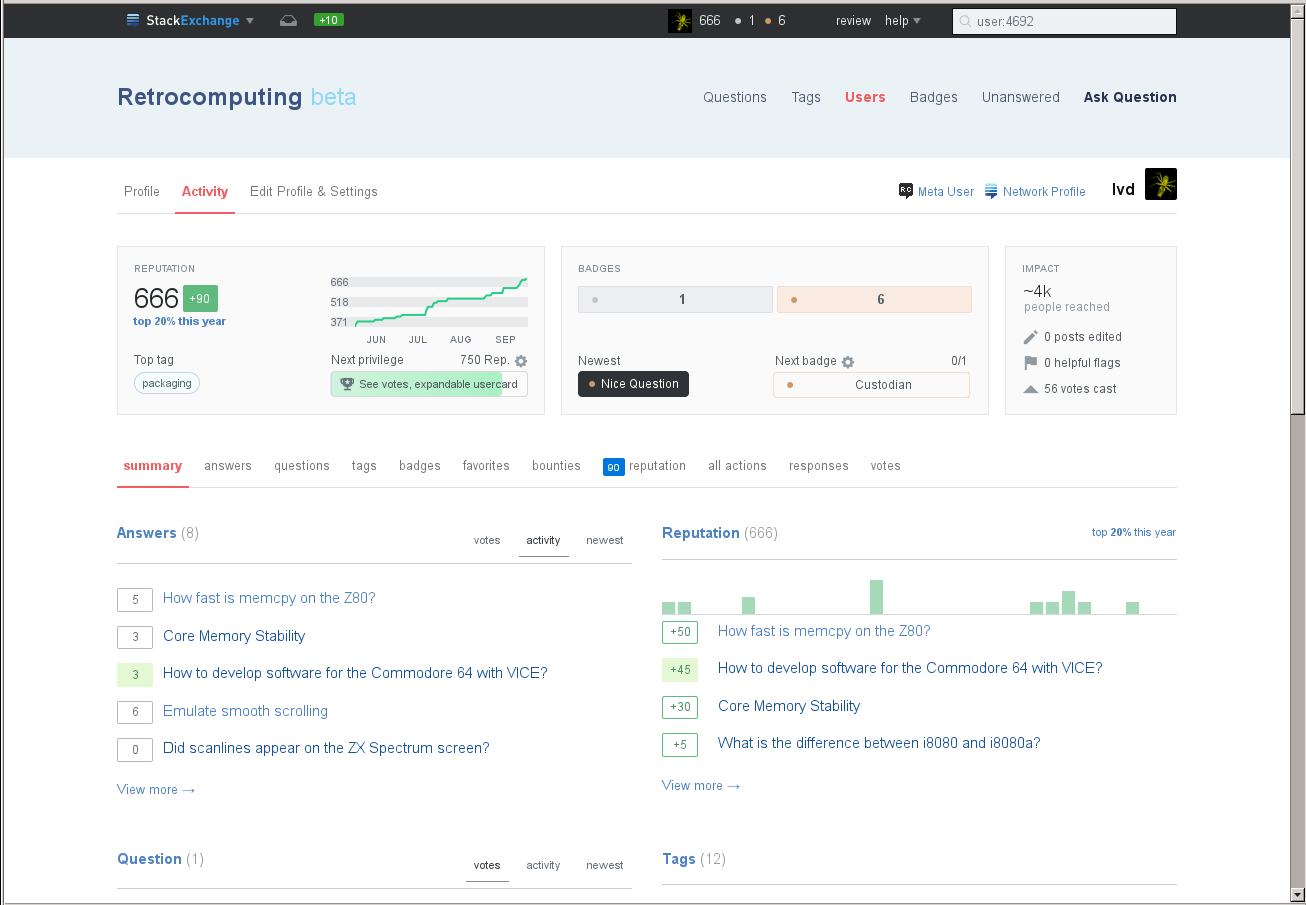Open 'Emulate smooth scrolling' answer link
This screenshot has width=1306, height=905.
(x=245, y=711)
